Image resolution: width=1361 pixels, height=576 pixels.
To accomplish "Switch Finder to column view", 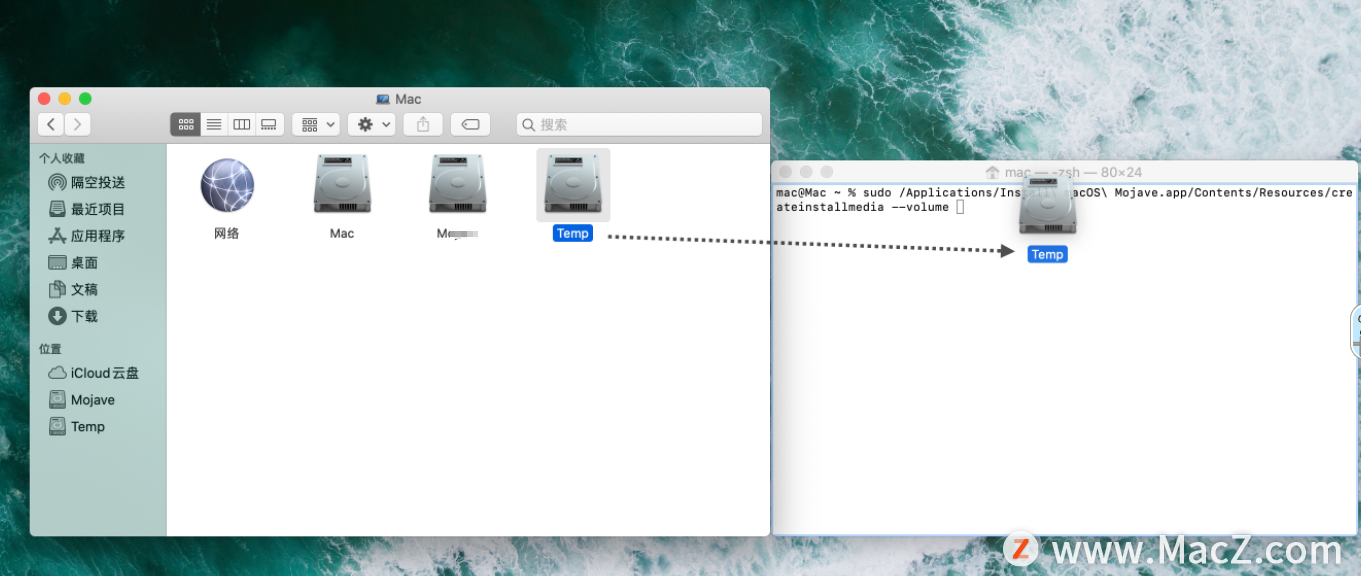I will 241,124.
